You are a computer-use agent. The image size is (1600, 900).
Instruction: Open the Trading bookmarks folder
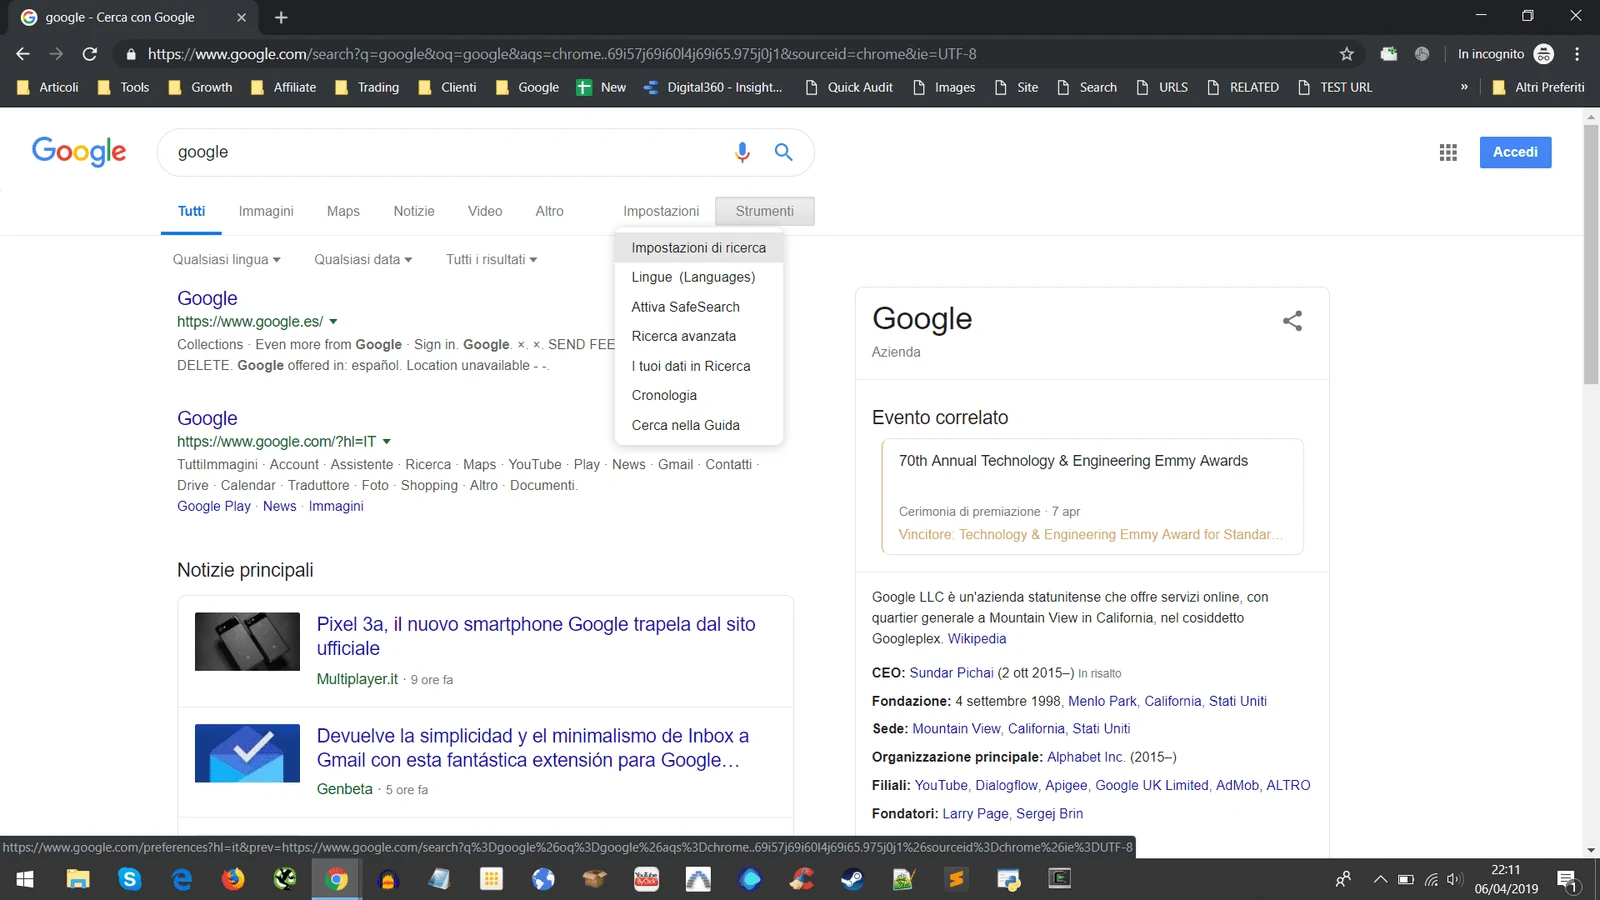pos(367,87)
